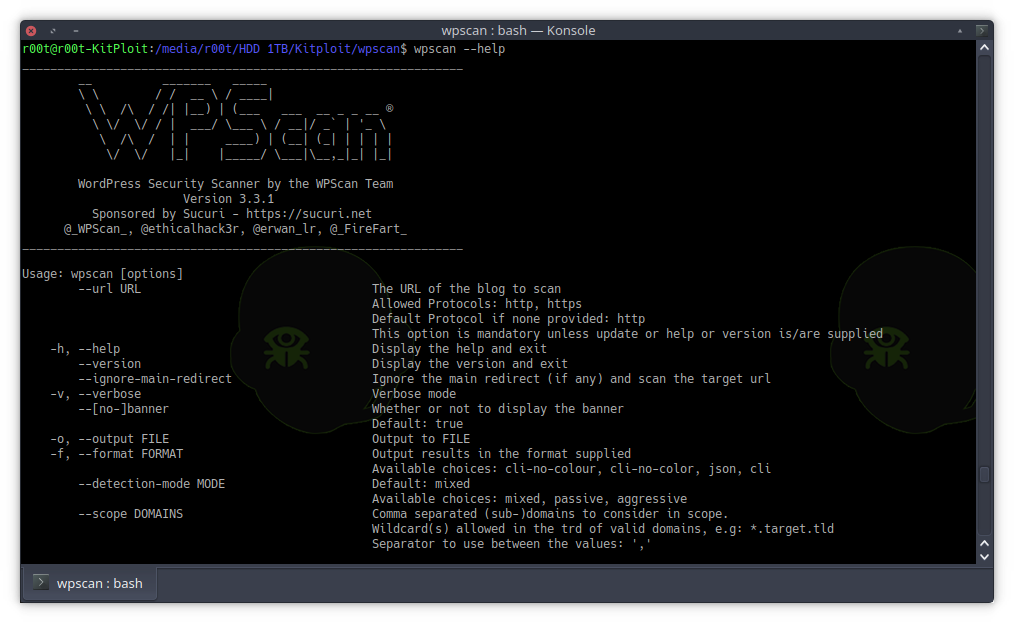The width and height of the screenshot is (1014, 623).
Task: Click the "Verbose mode" description
Action: (x=414, y=393)
